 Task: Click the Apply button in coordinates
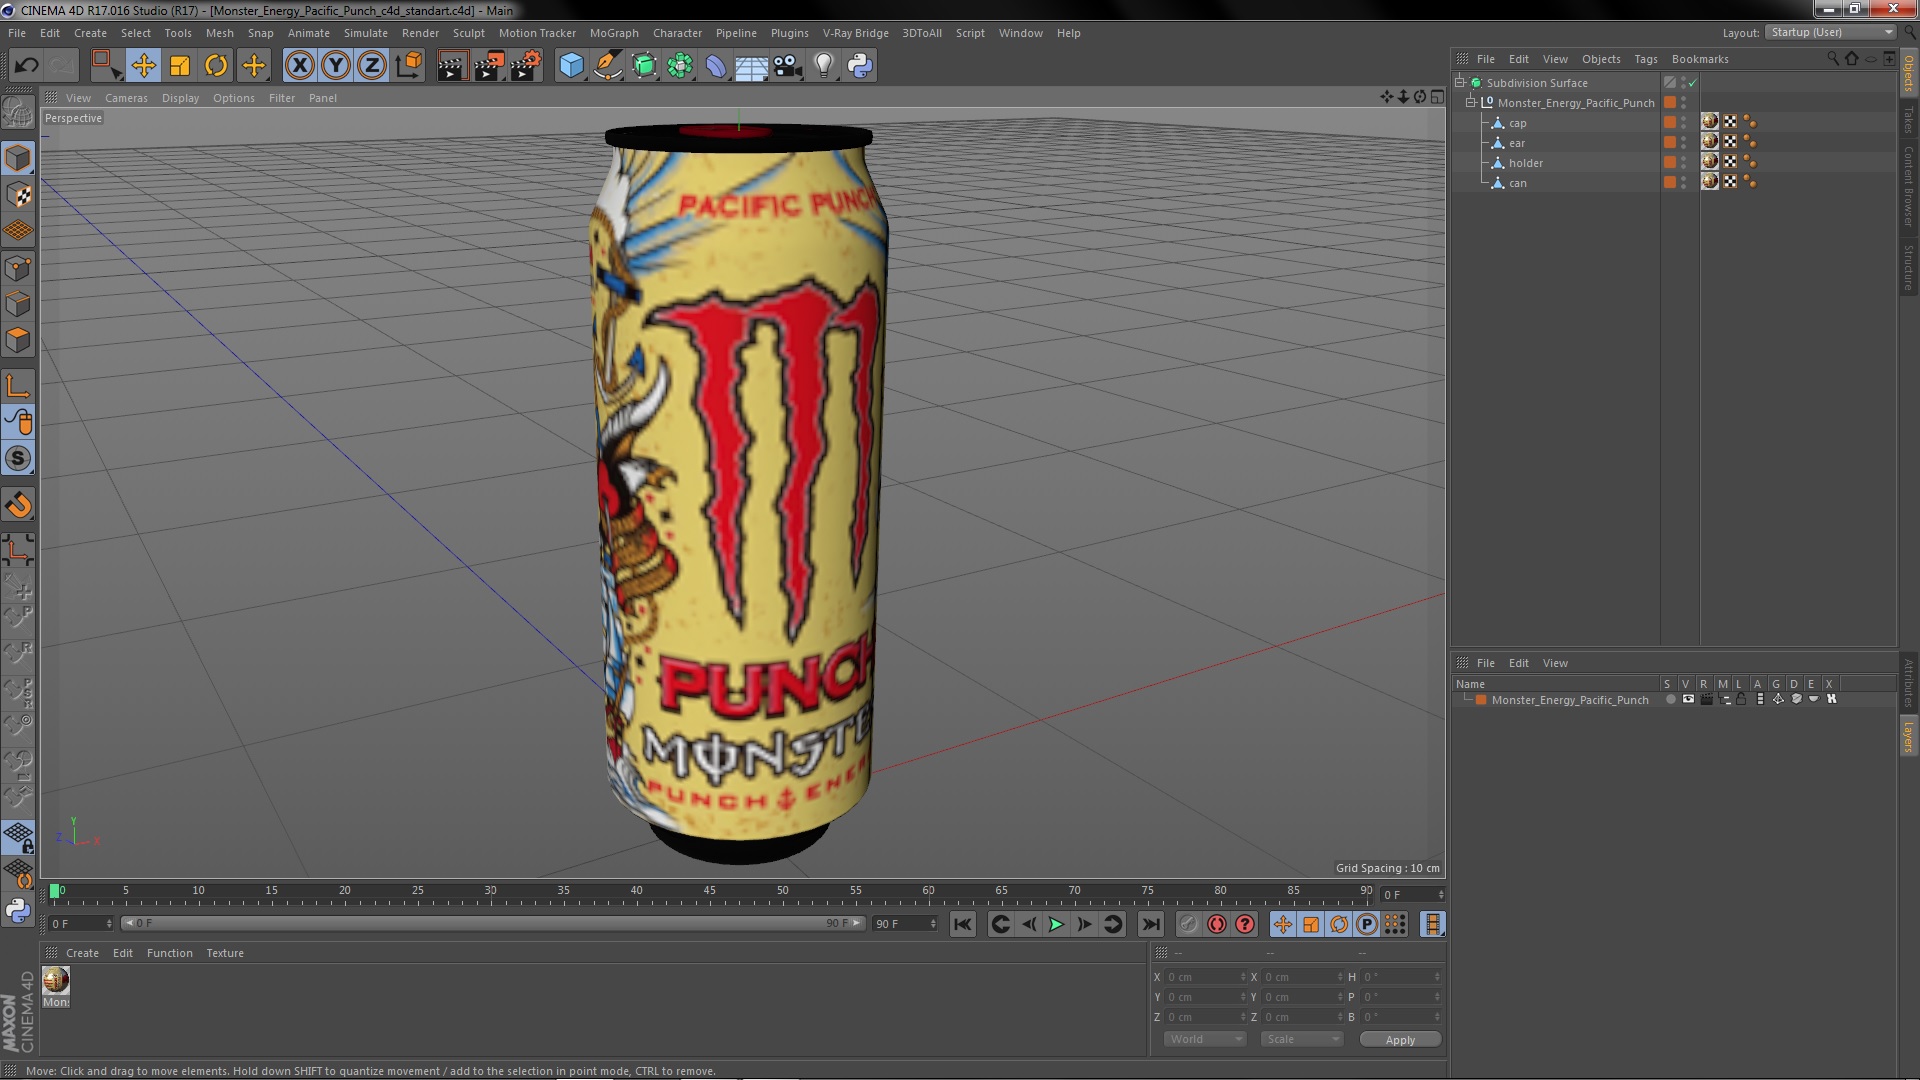(1400, 1040)
